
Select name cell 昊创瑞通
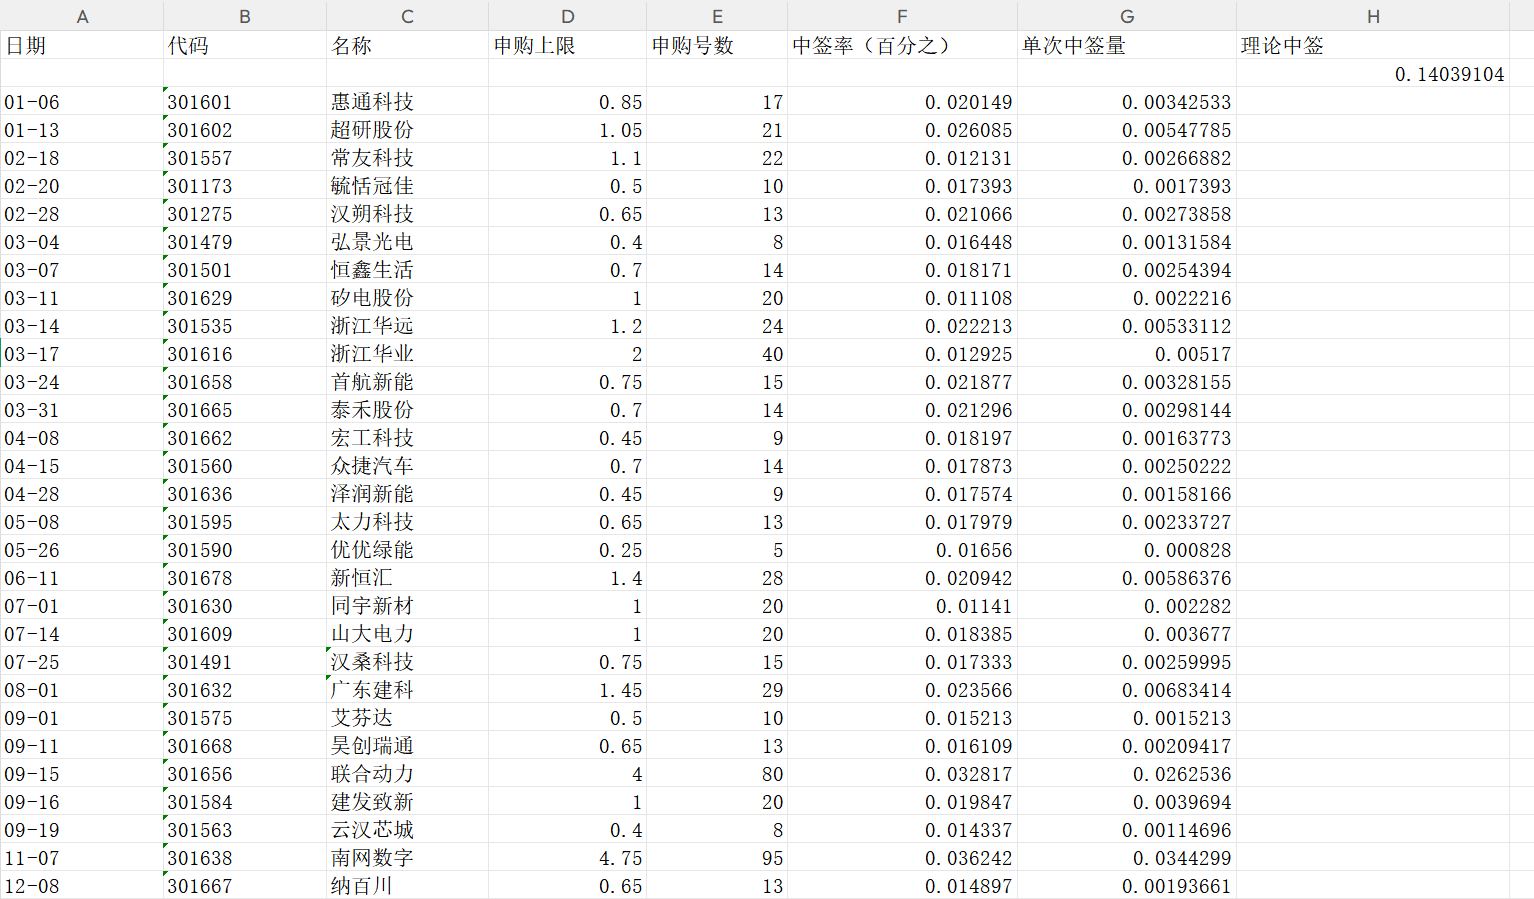point(407,745)
